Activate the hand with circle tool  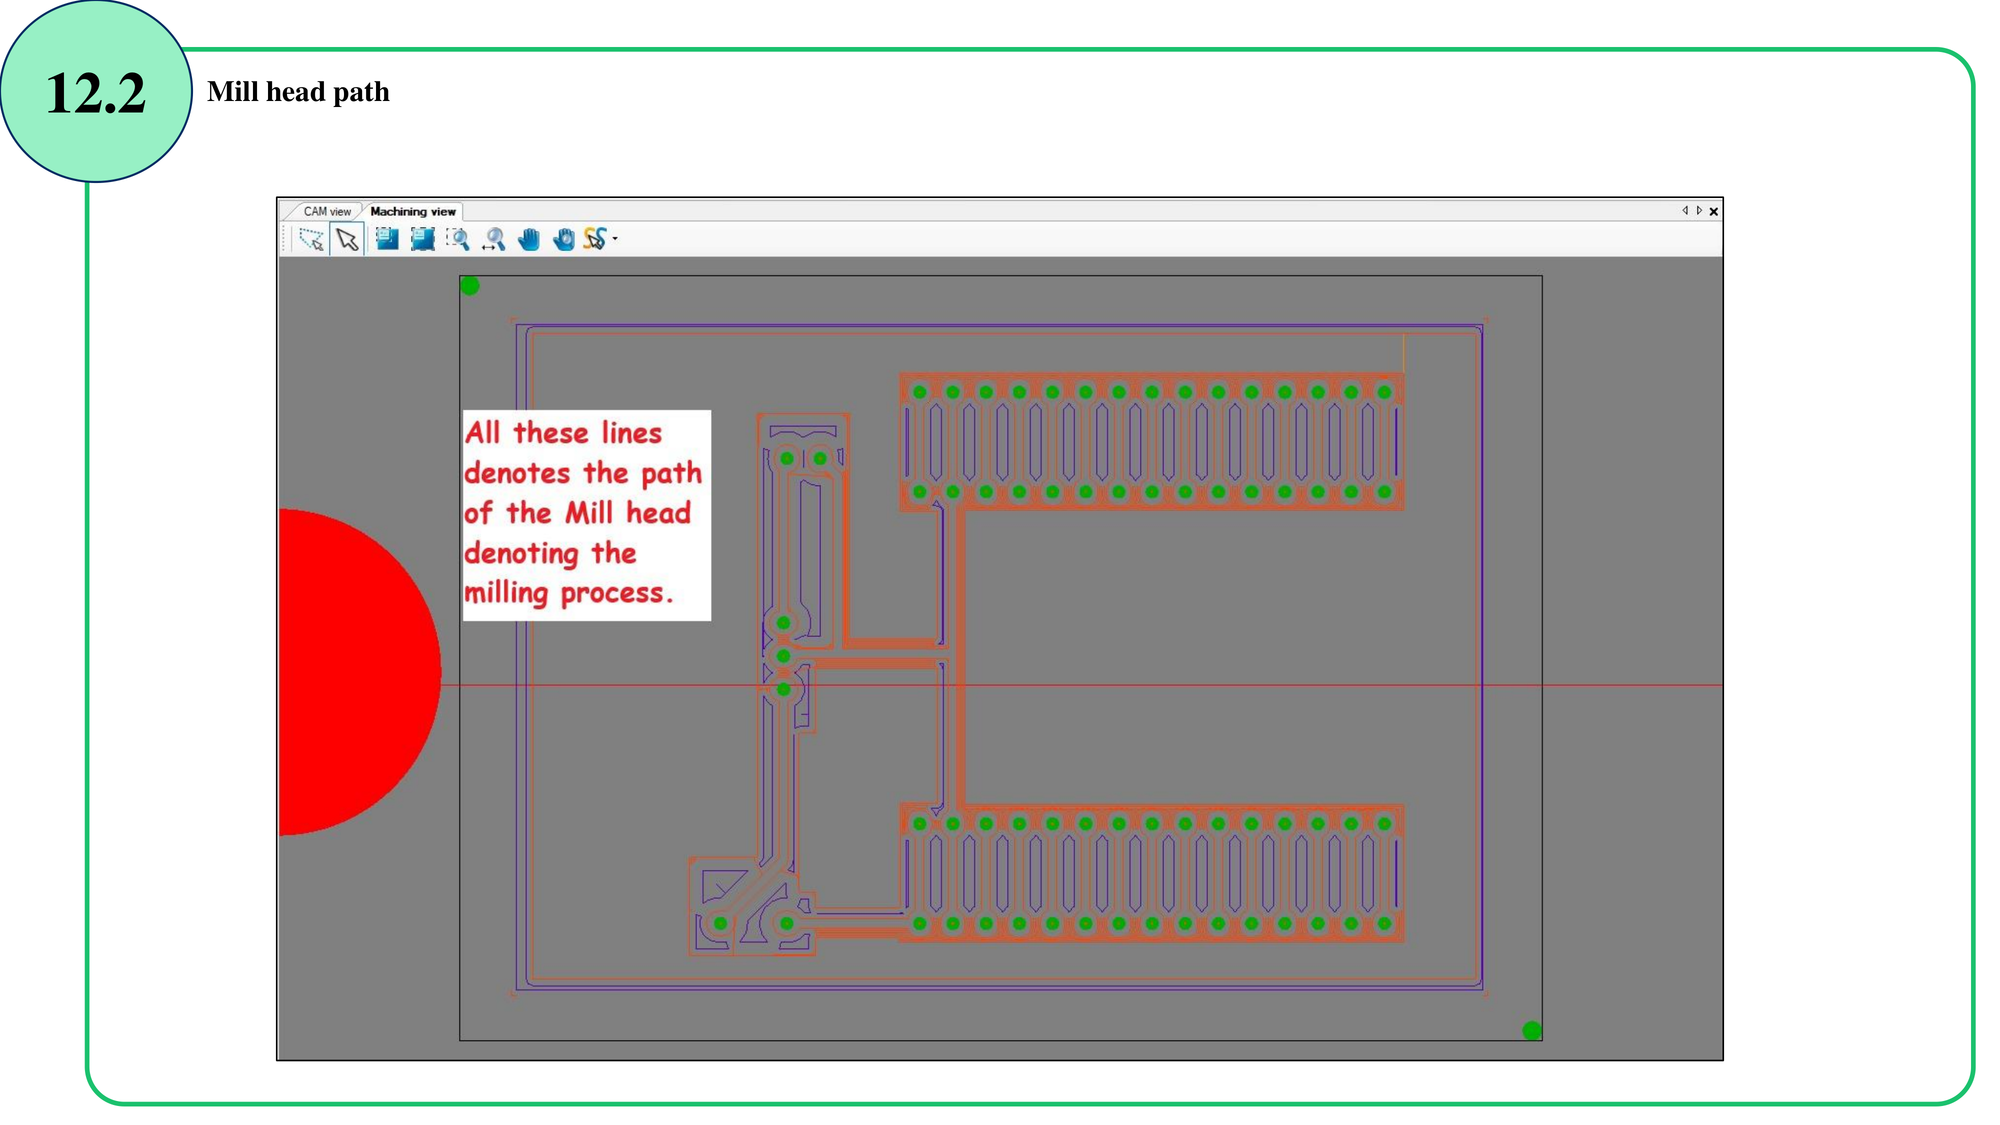pos(564,239)
